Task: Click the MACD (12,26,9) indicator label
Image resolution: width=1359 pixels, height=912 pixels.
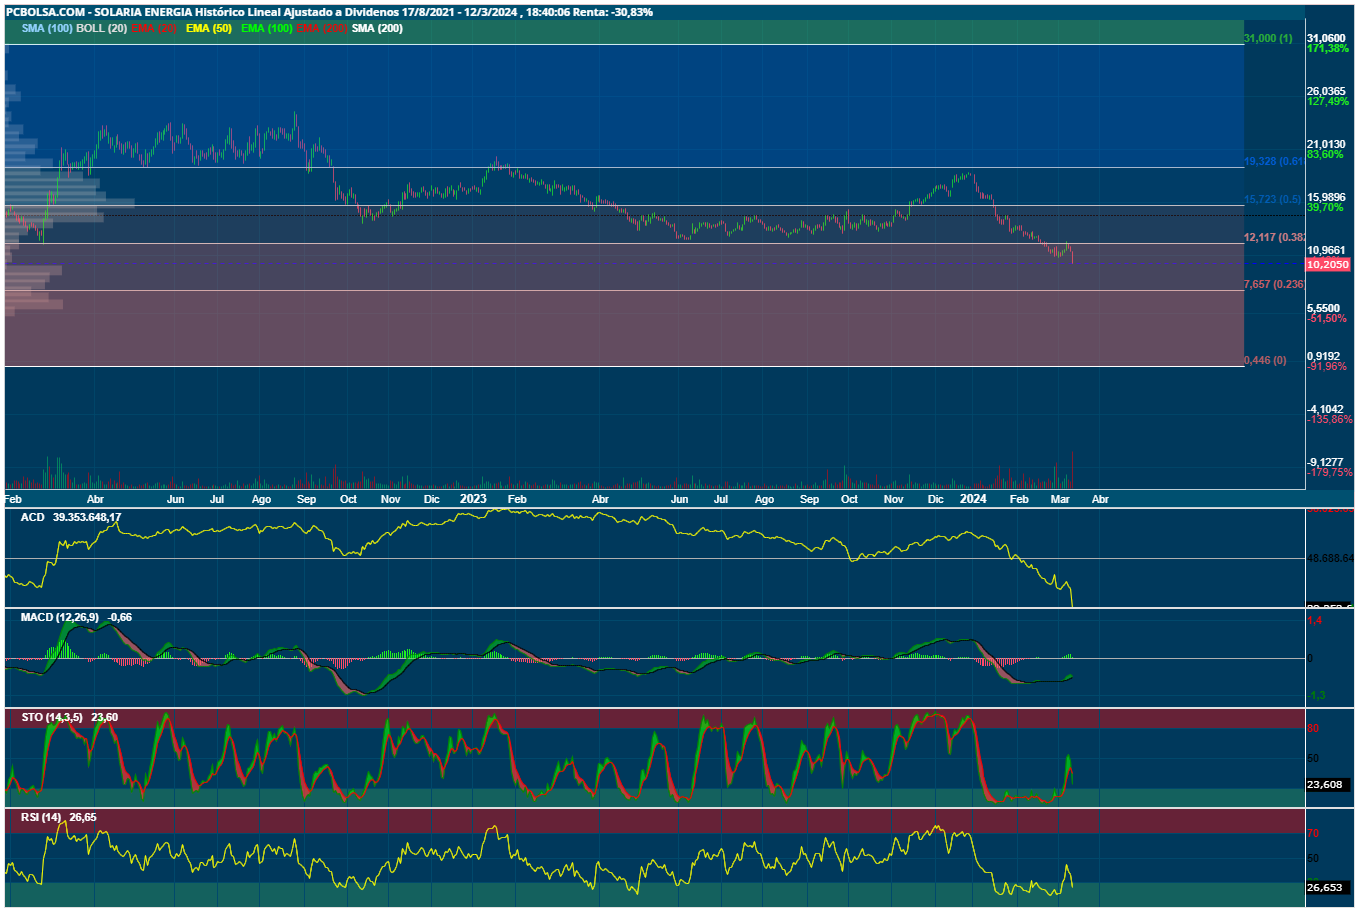Action: [60, 617]
